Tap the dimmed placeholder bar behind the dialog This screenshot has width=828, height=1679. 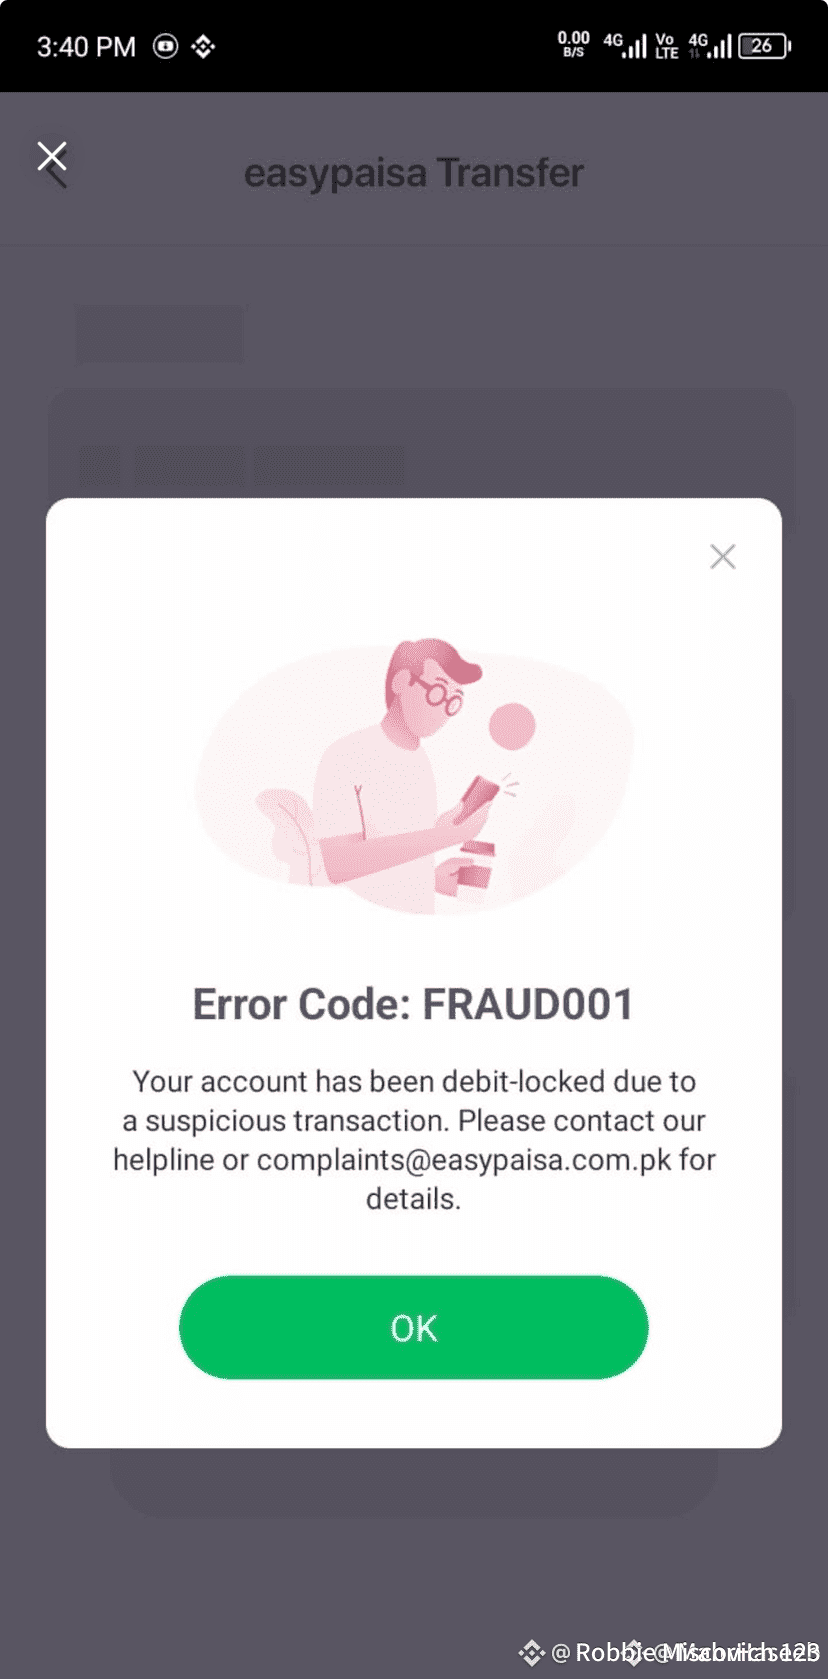click(160, 334)
